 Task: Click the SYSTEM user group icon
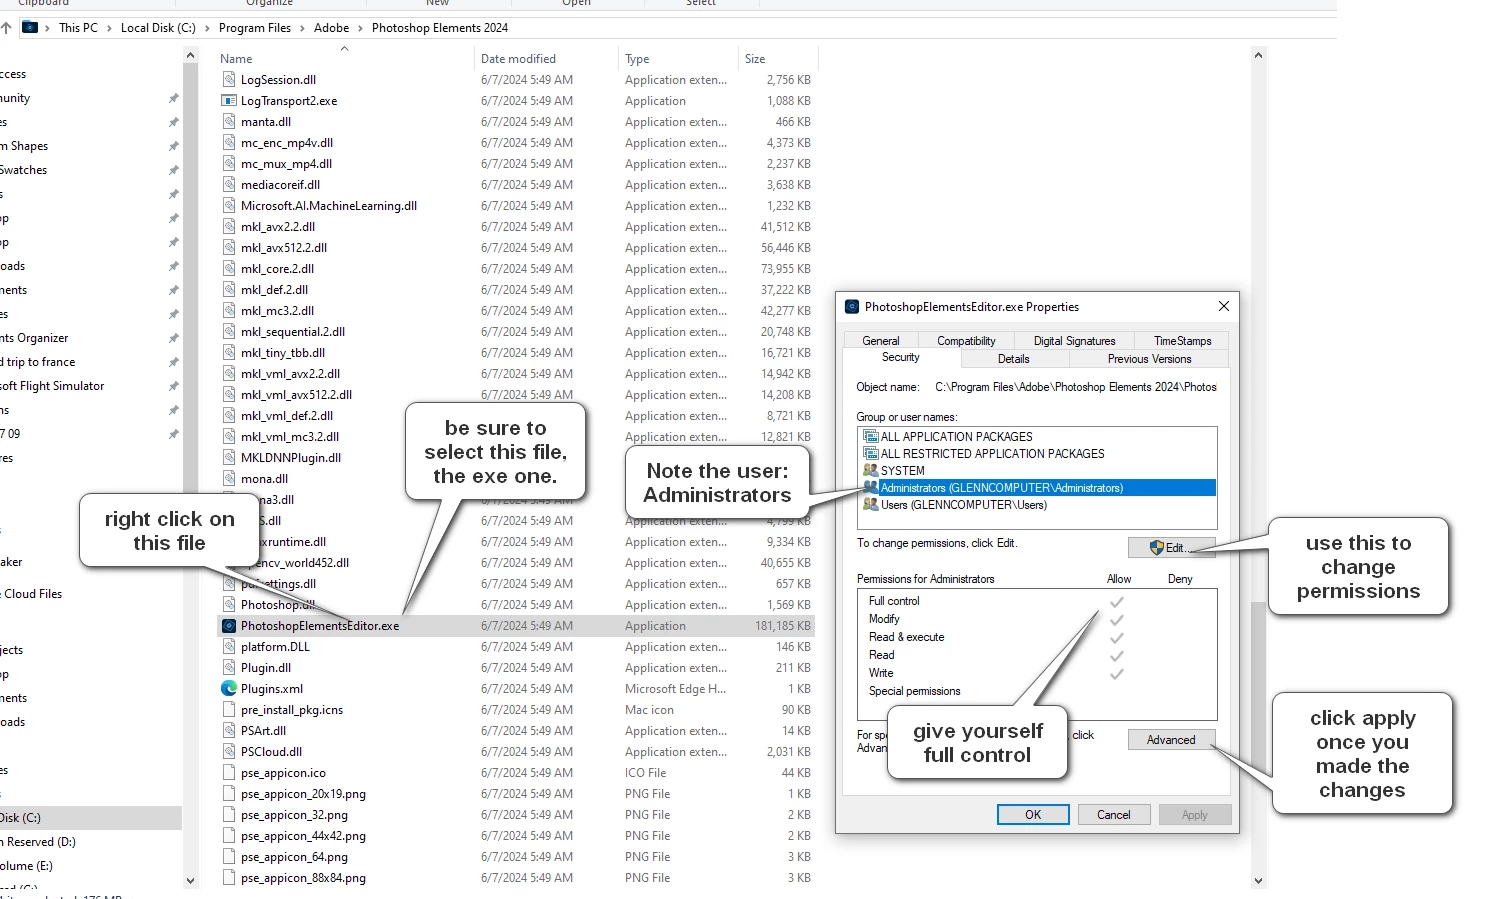pyautogui.click(x=870, y=470)
